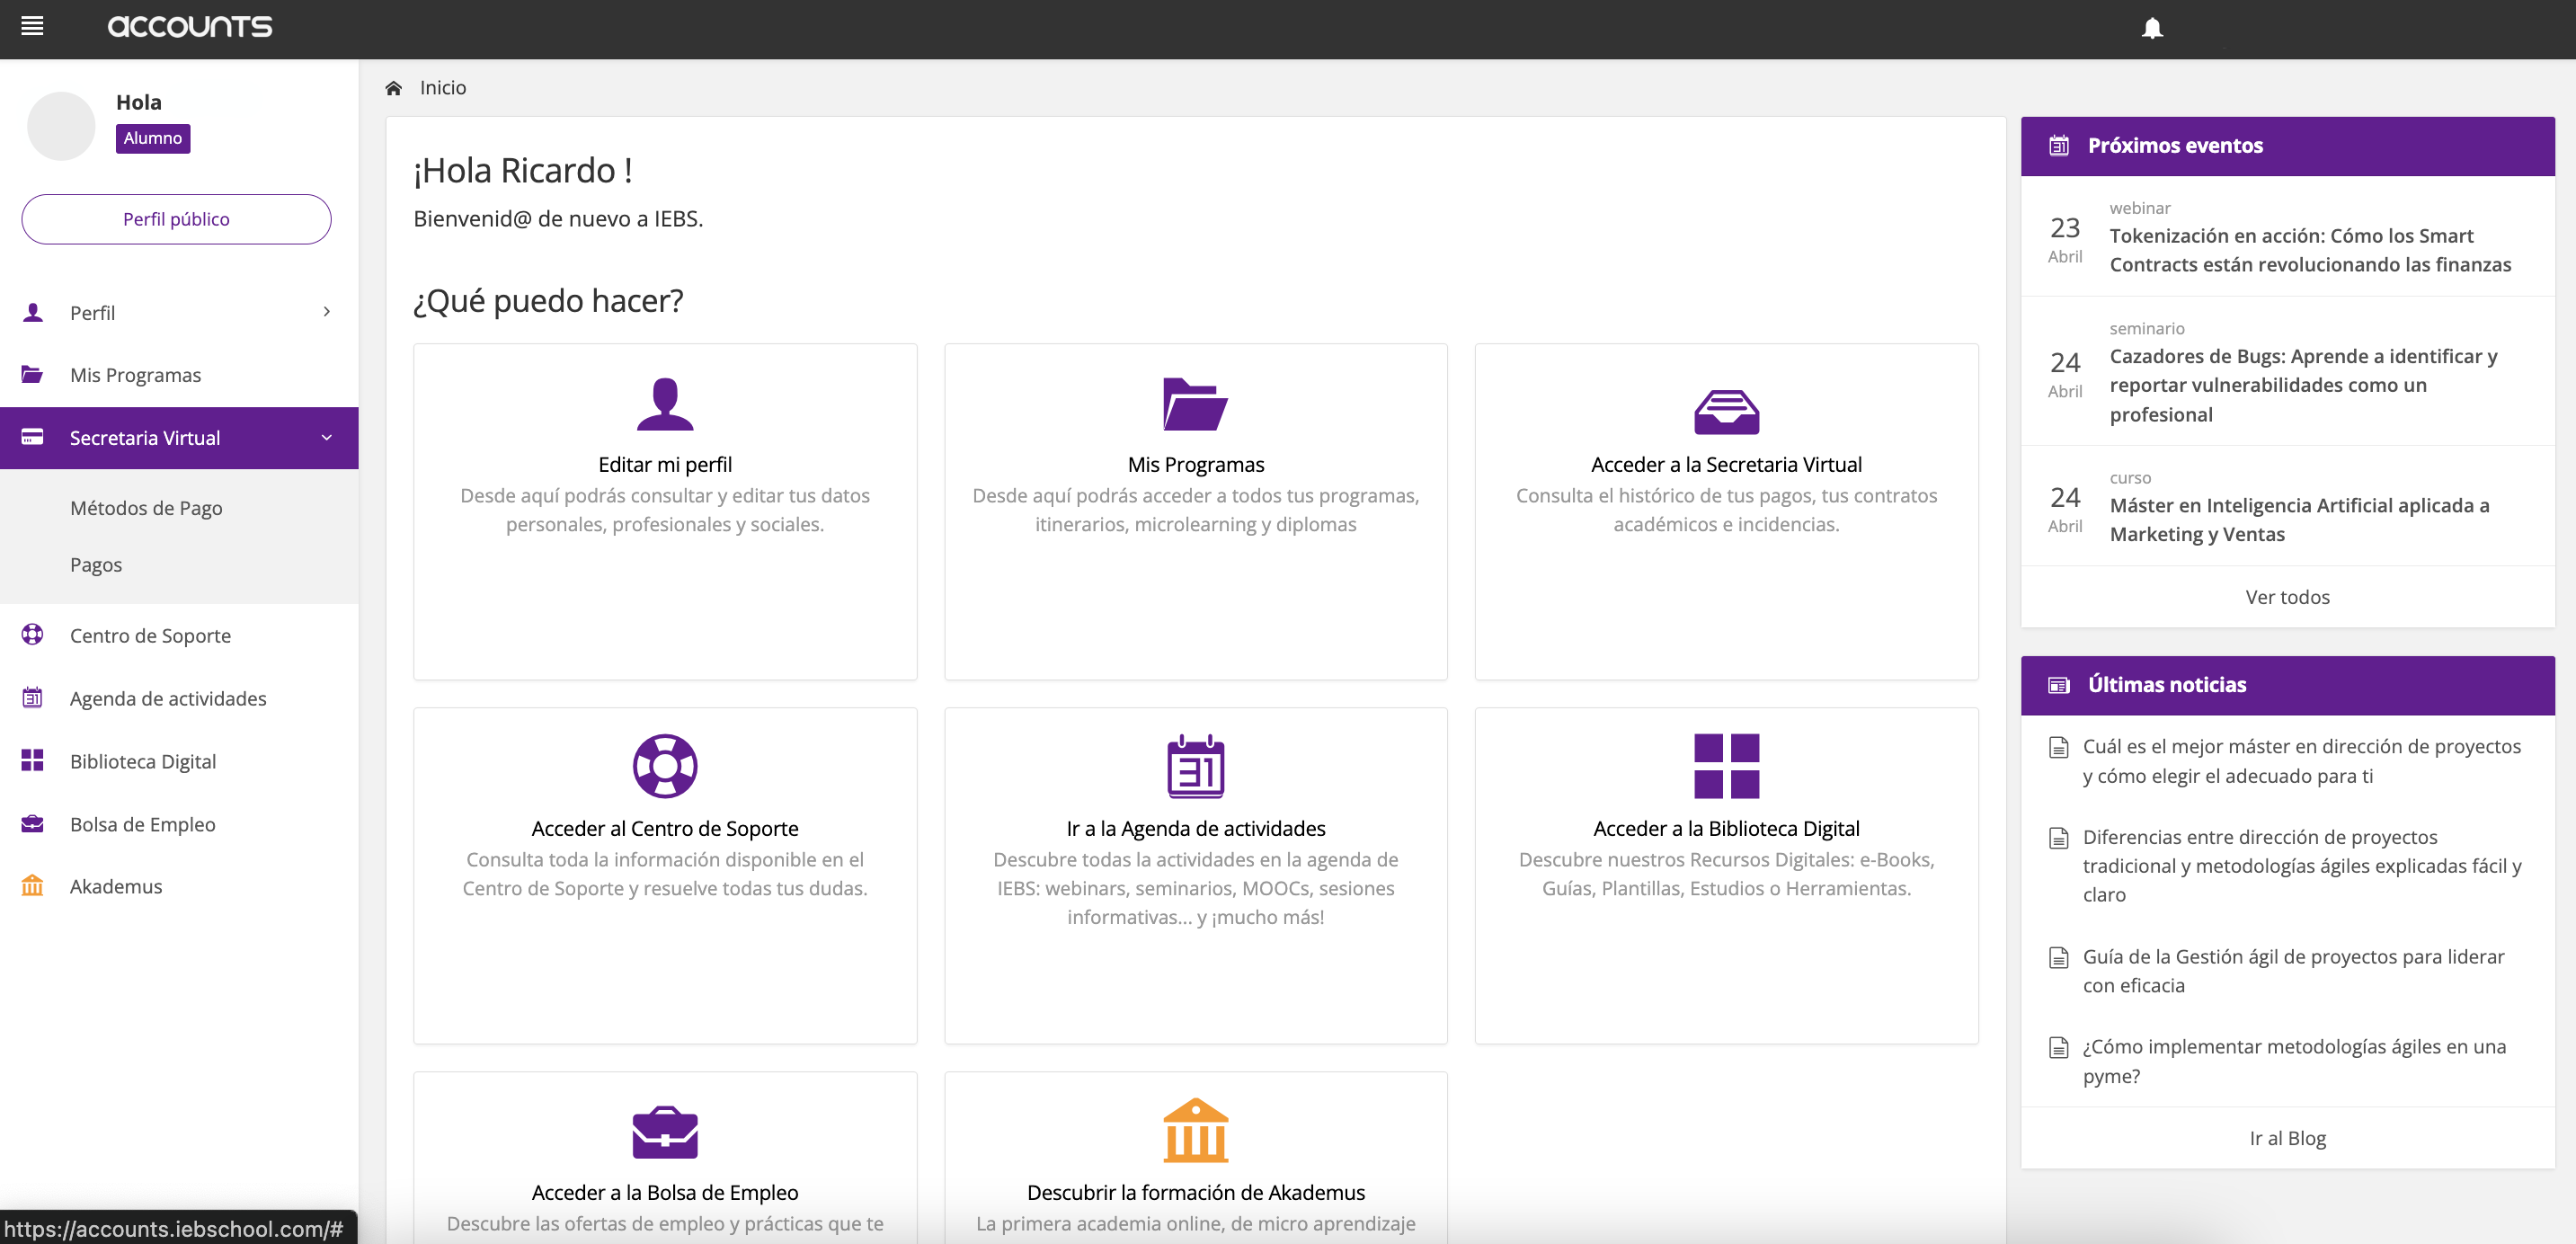The height and width of the screenshot is (1244, 2576).
Task: Click the Ir a la Agenda de actividades title
Action: tap(1195, 828)
